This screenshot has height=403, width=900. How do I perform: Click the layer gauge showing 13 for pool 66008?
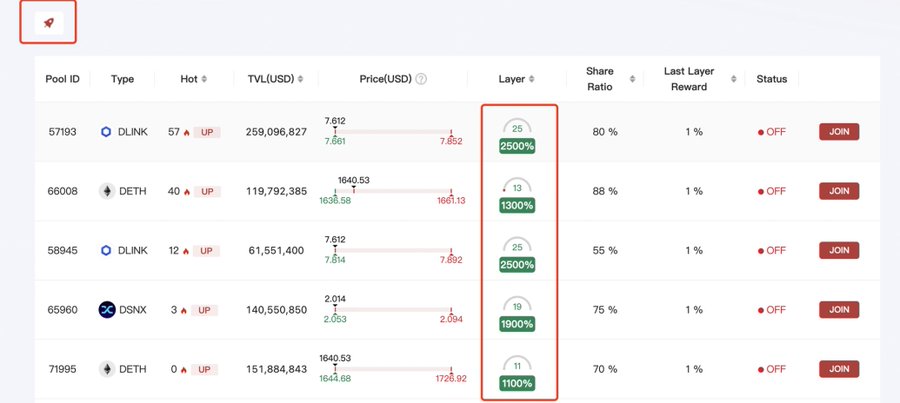517,187
